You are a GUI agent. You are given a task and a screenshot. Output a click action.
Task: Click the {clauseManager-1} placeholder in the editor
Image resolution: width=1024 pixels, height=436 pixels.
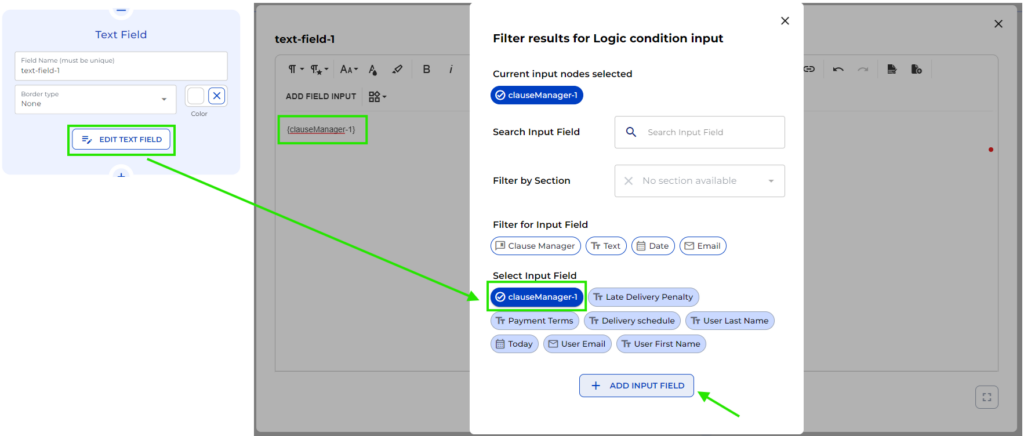pyautogui.click(x=321, y=129)
